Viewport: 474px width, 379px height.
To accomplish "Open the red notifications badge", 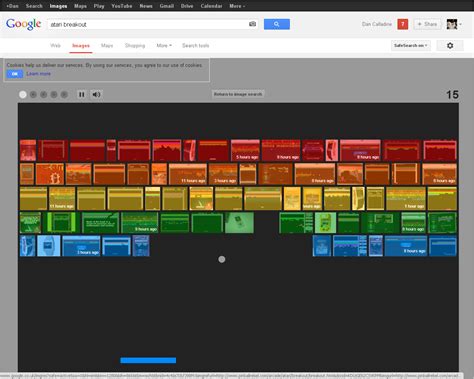I will pyautogui.click(x=403, y=24).
